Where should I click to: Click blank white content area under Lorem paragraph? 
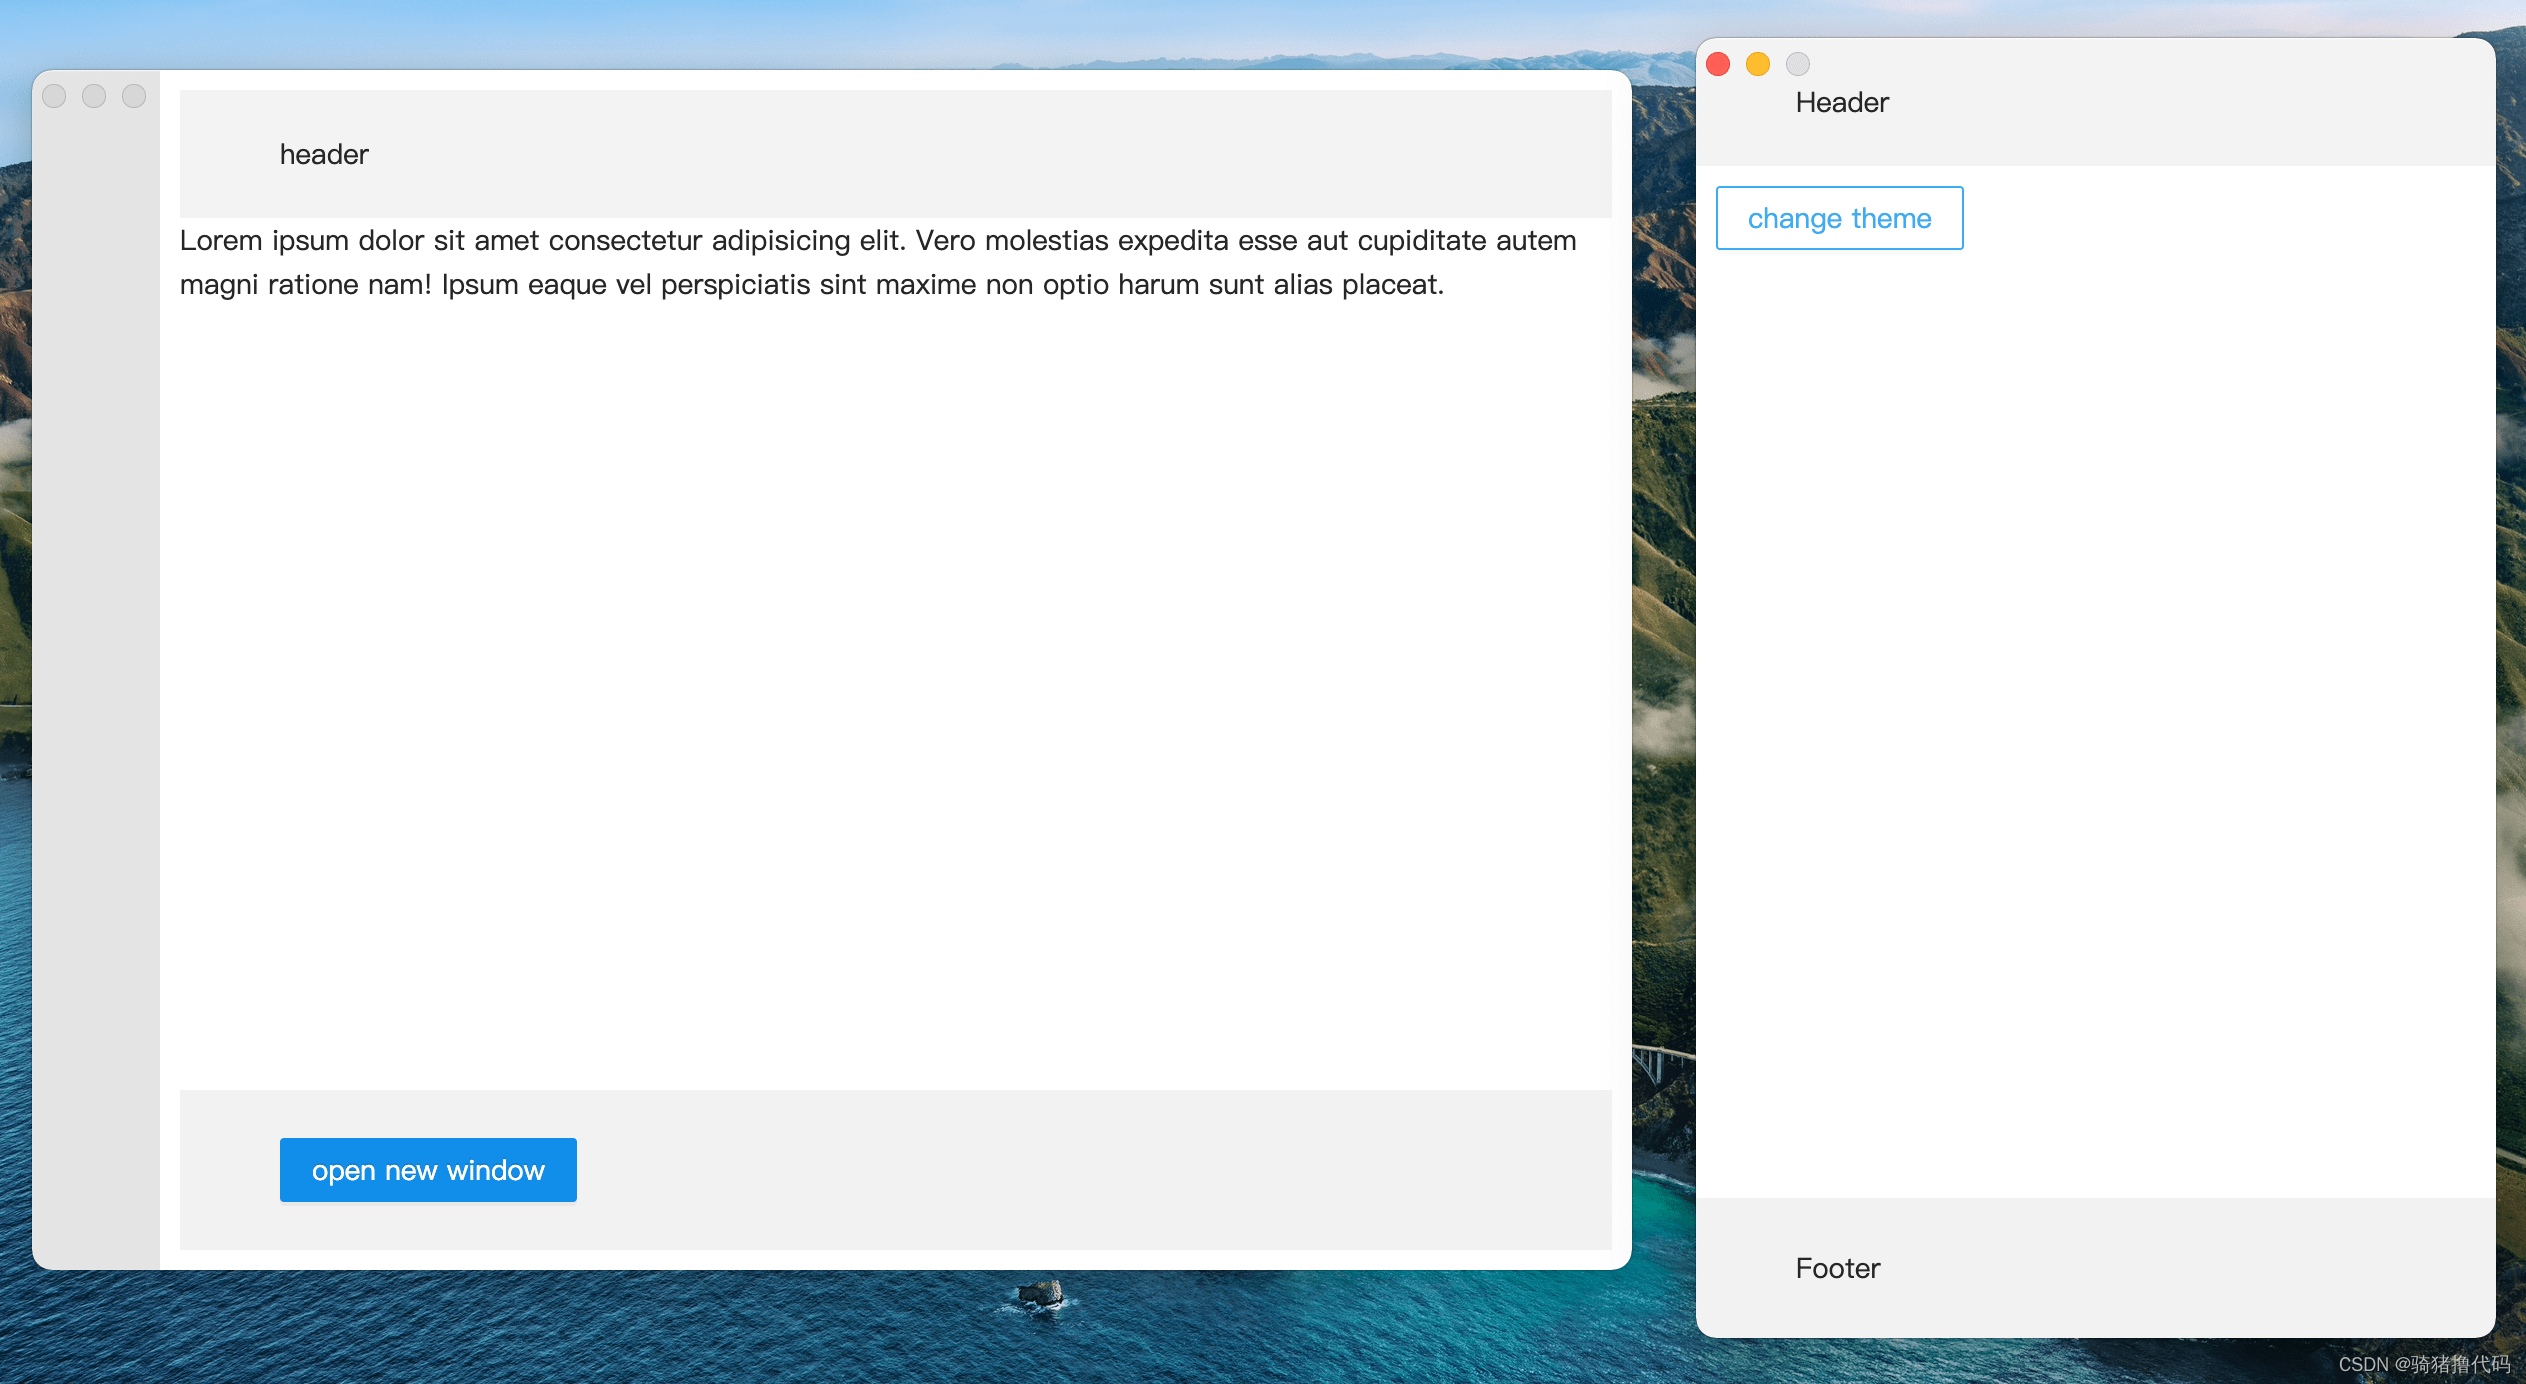894,690
